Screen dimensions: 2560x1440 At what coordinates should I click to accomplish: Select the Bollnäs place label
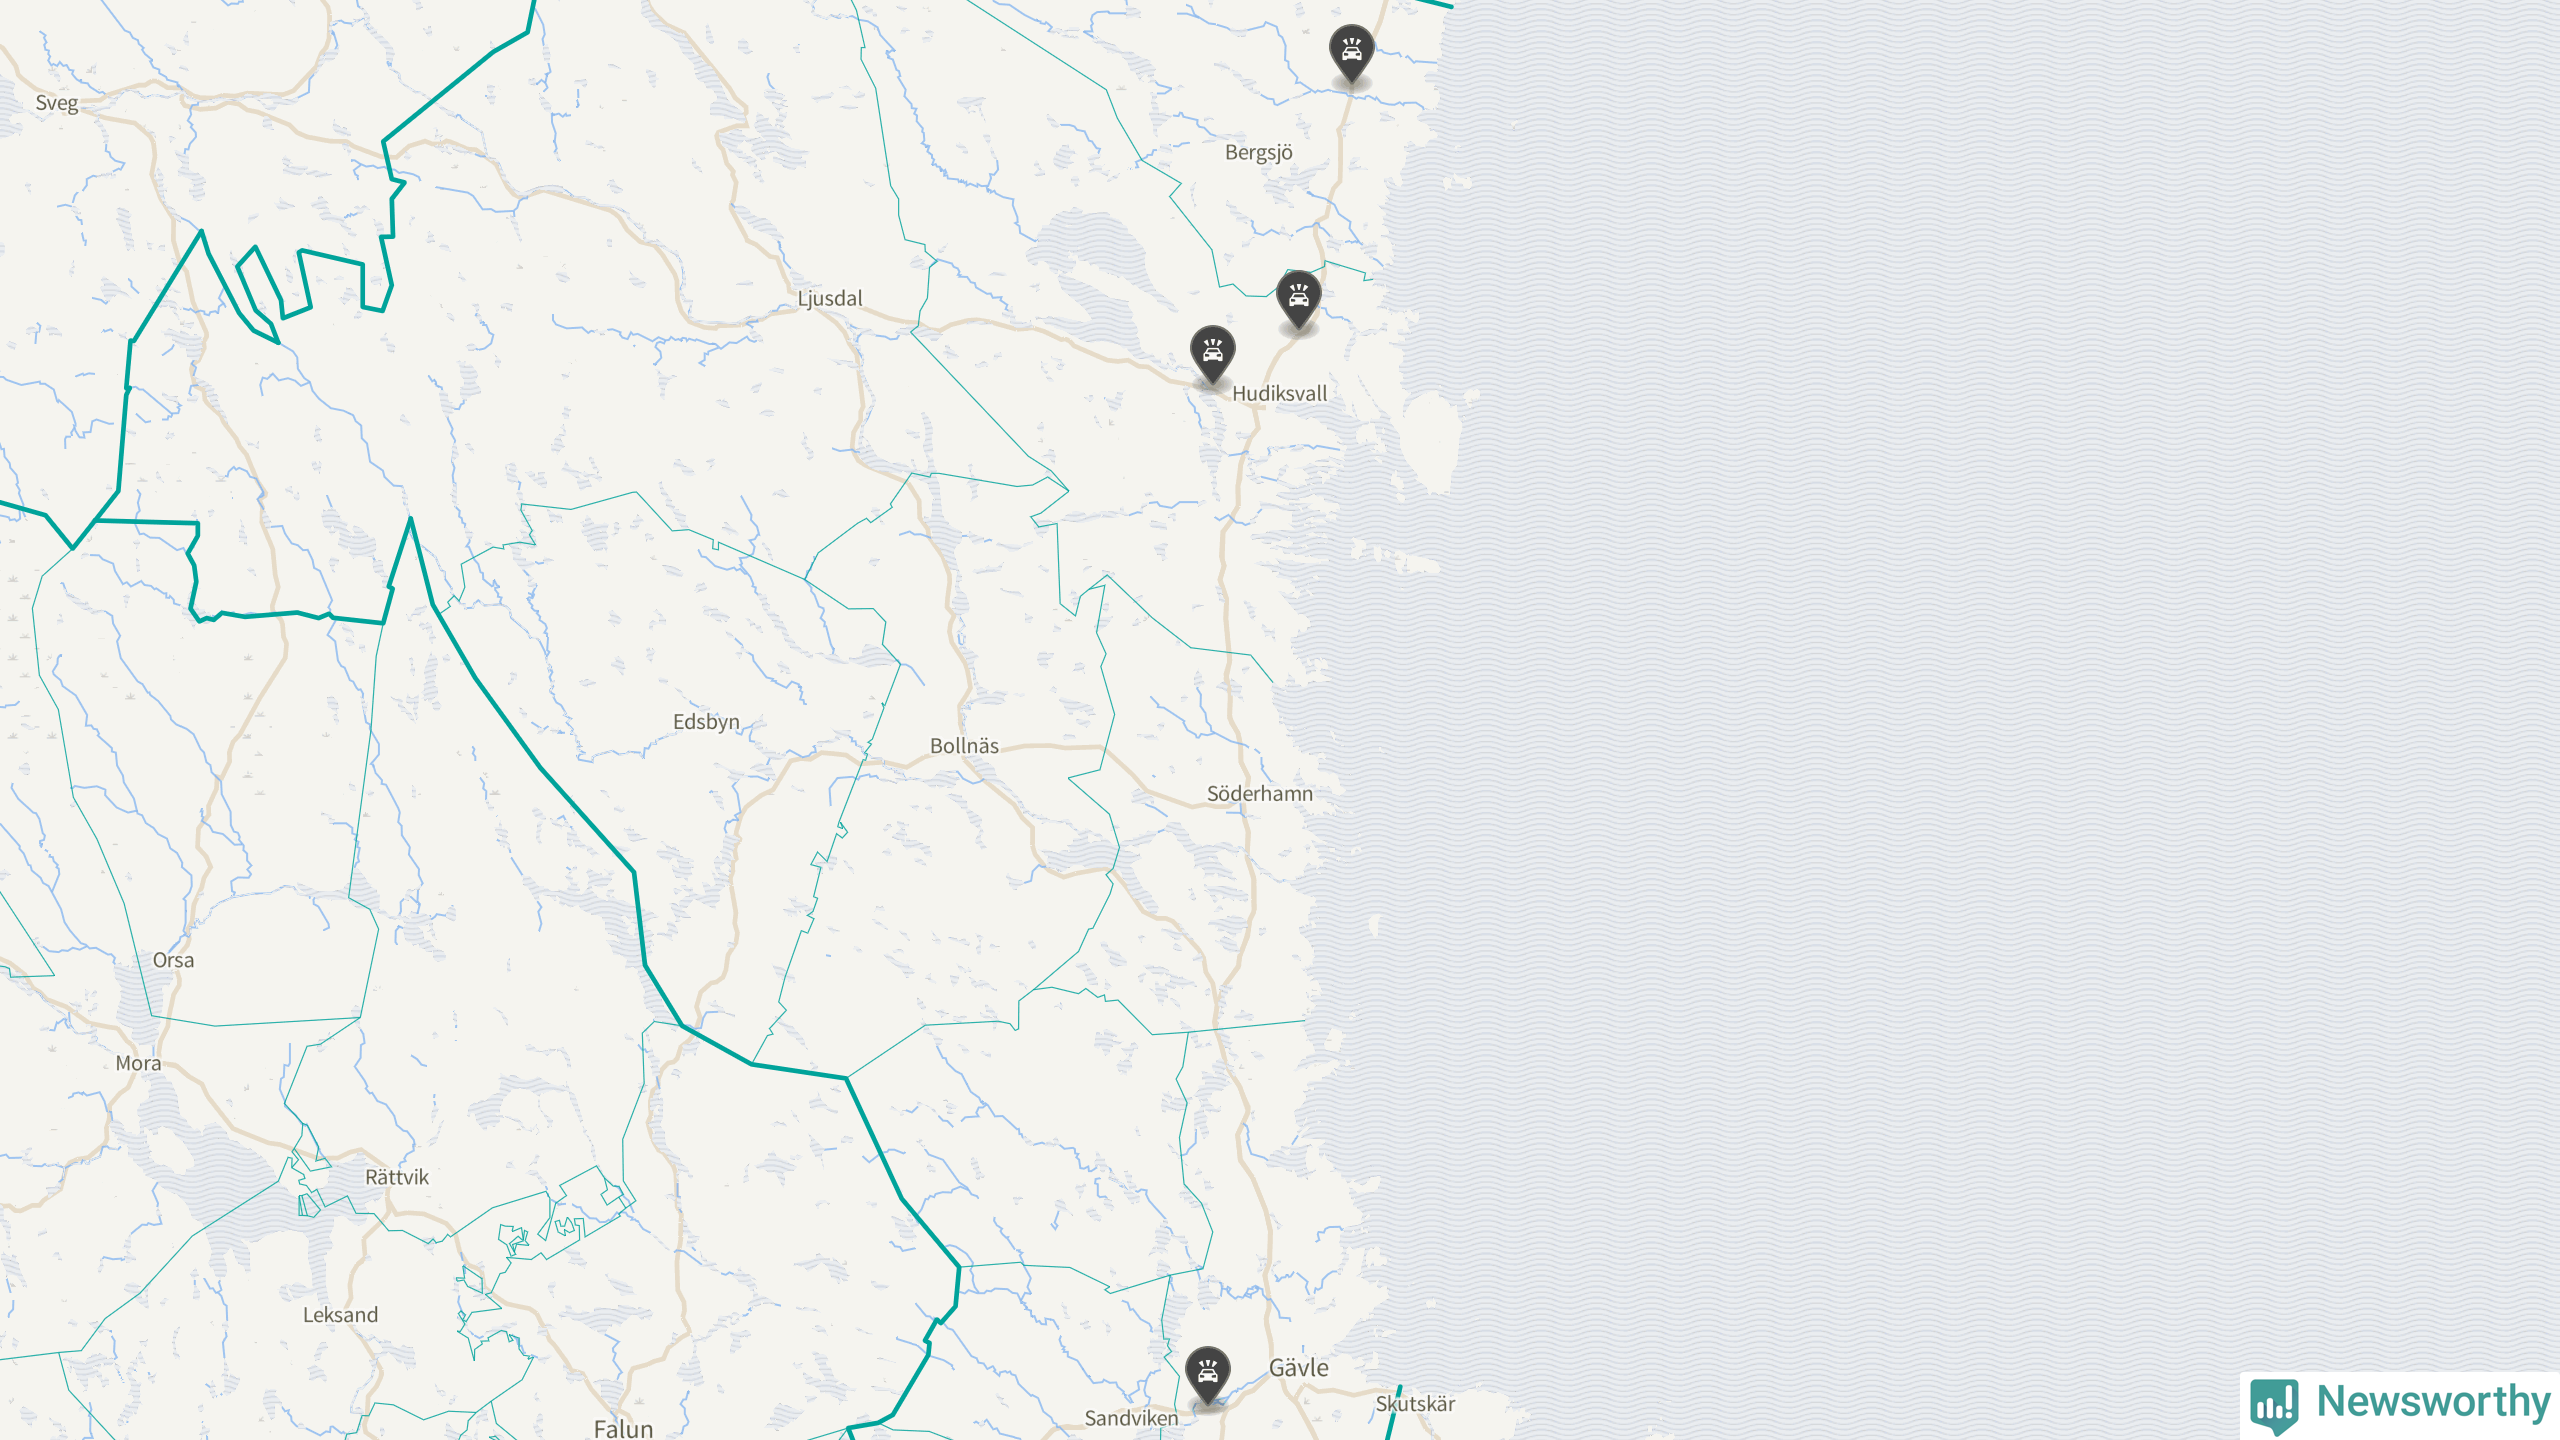tap(964, 746)
